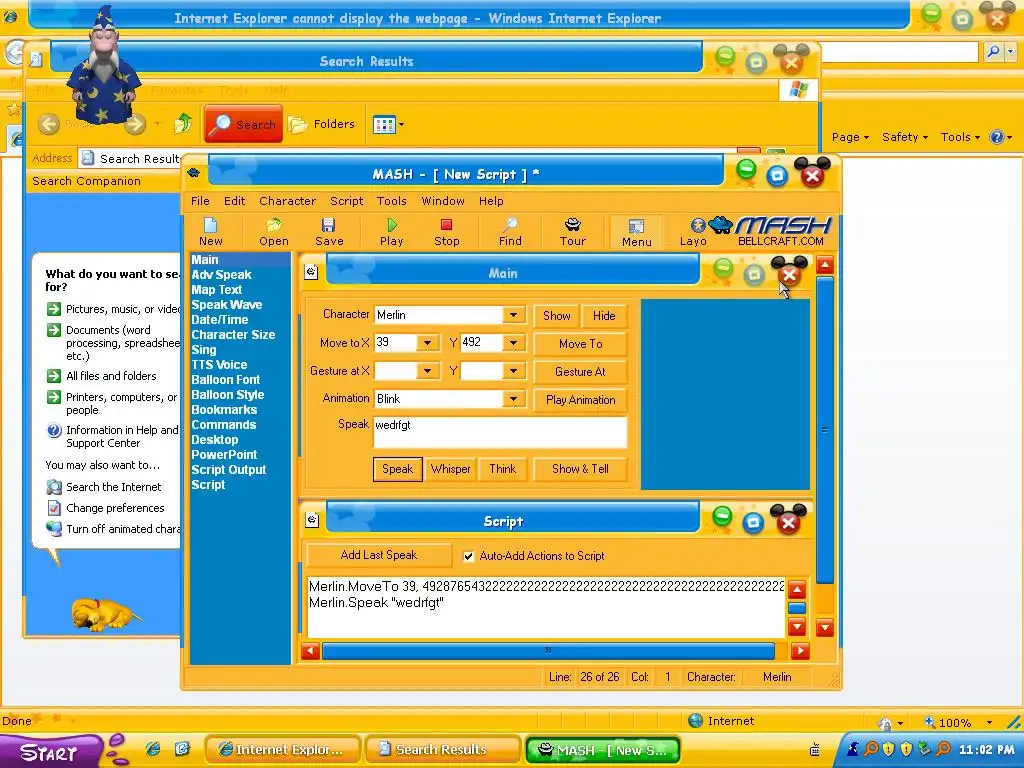The width and height of the screenshot is (1024, 768).
Task: Create a new script with New icon
Action: [x=210, y=232]
